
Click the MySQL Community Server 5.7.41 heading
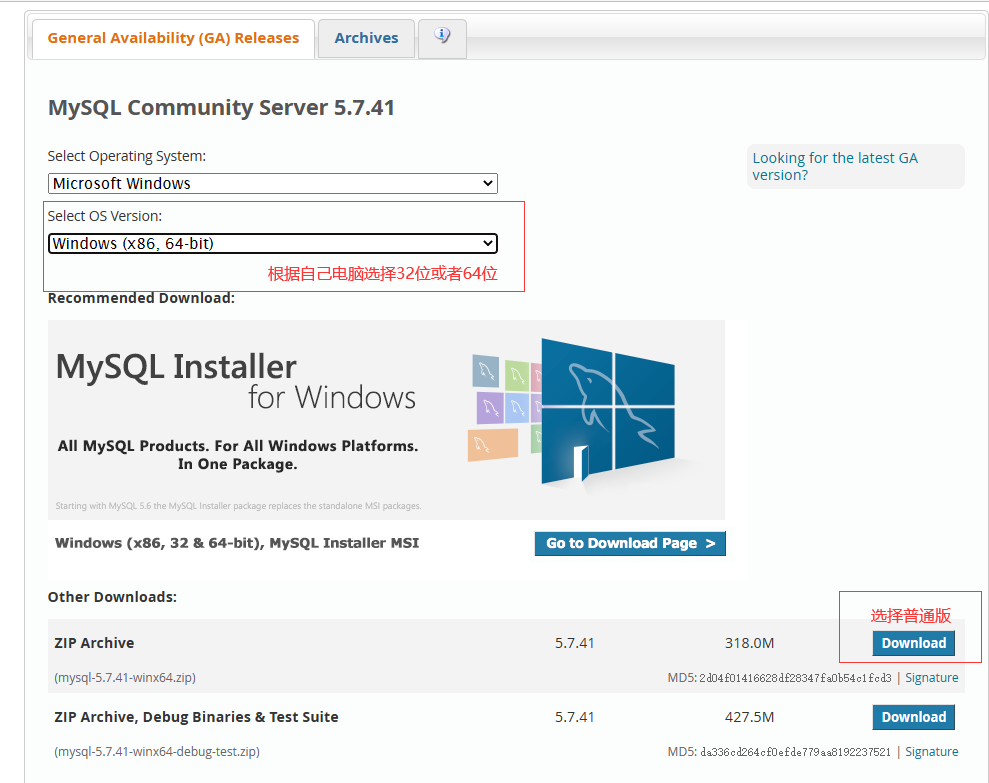(221, 107)
